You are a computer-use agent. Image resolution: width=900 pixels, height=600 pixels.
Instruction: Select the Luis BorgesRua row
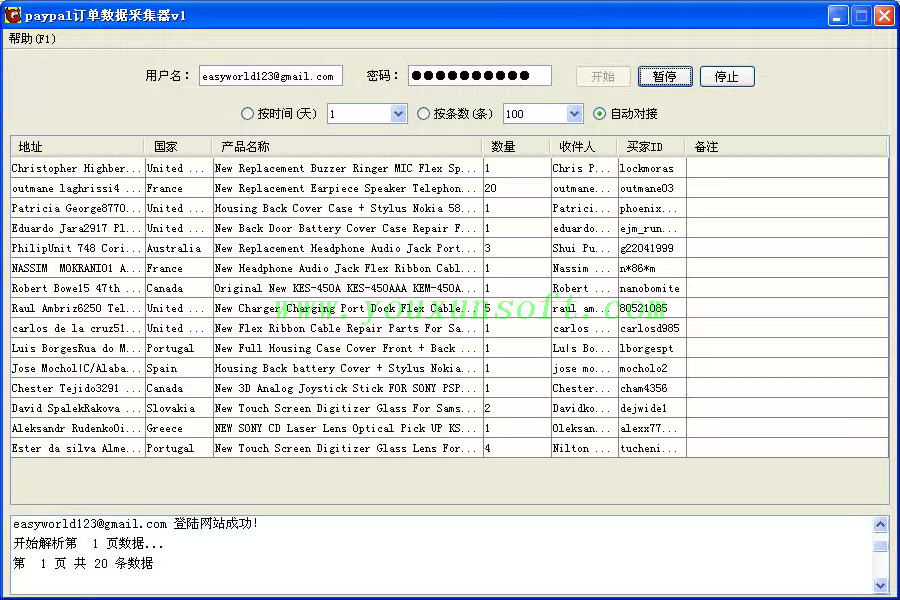pos(449,349)
